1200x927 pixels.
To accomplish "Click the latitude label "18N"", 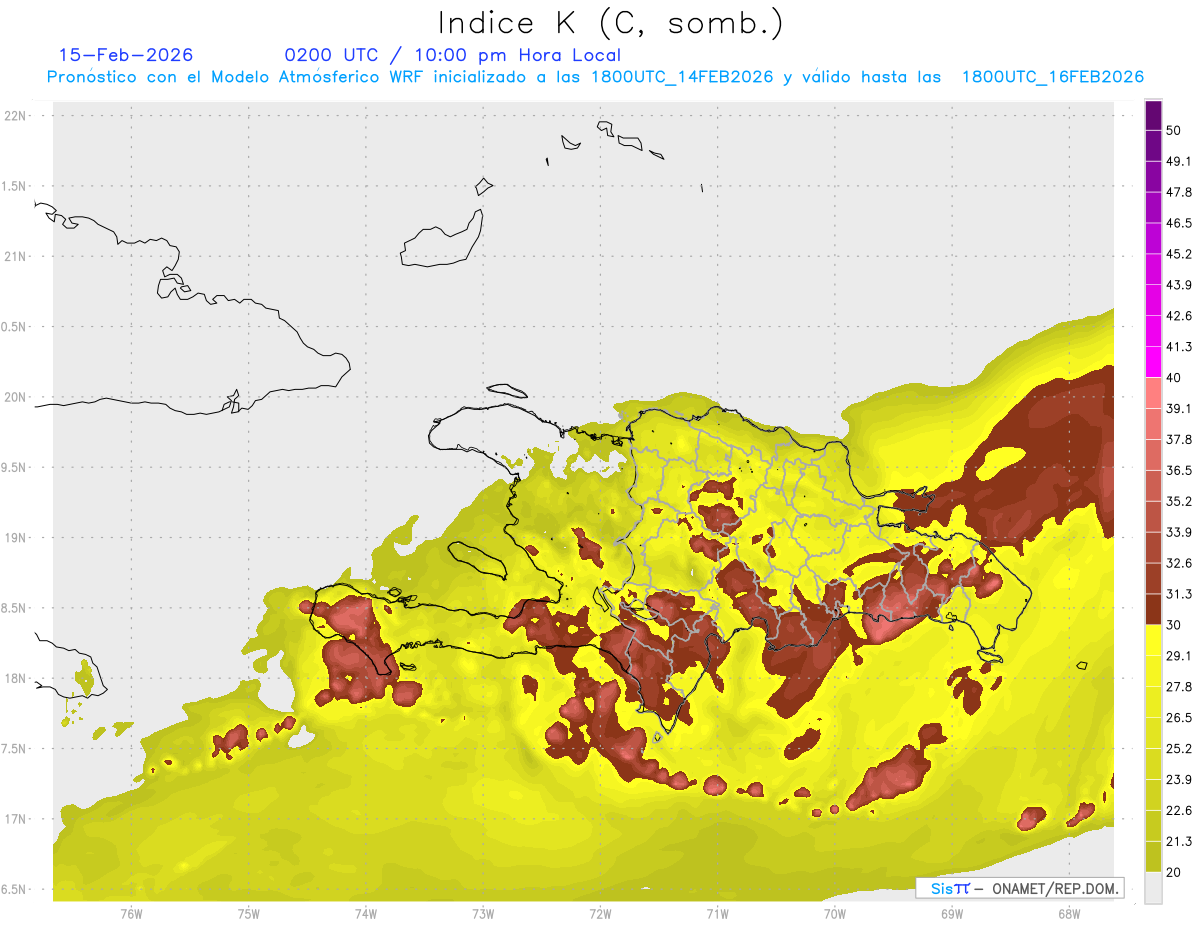I will point(16,679).
